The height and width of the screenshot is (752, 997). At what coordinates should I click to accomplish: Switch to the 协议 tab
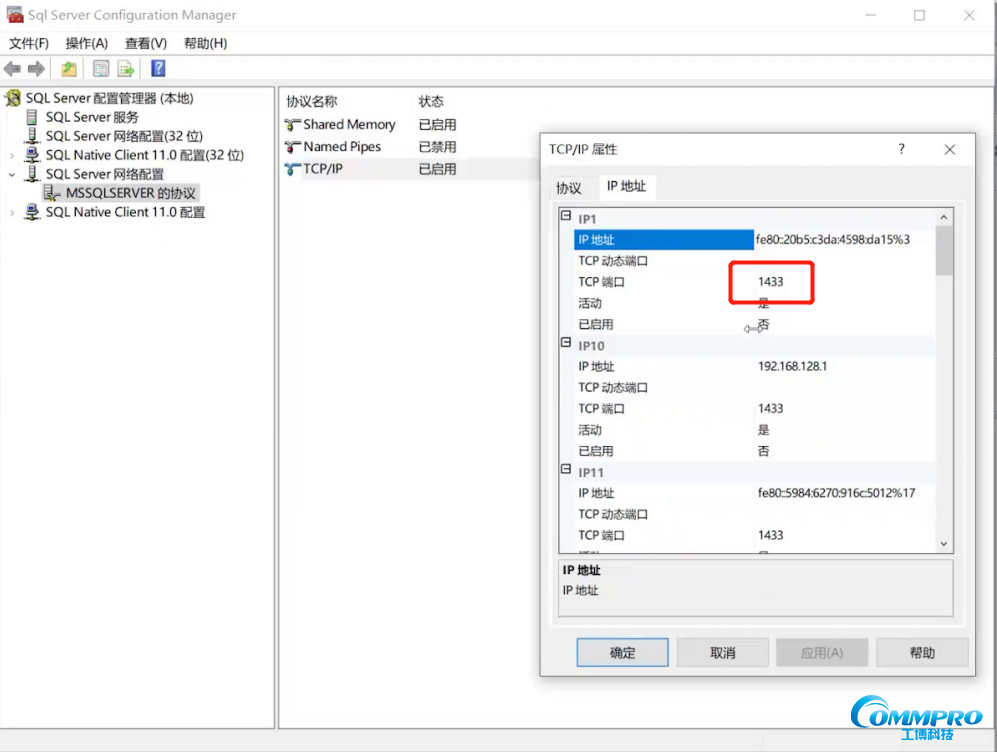pos(568,187)
